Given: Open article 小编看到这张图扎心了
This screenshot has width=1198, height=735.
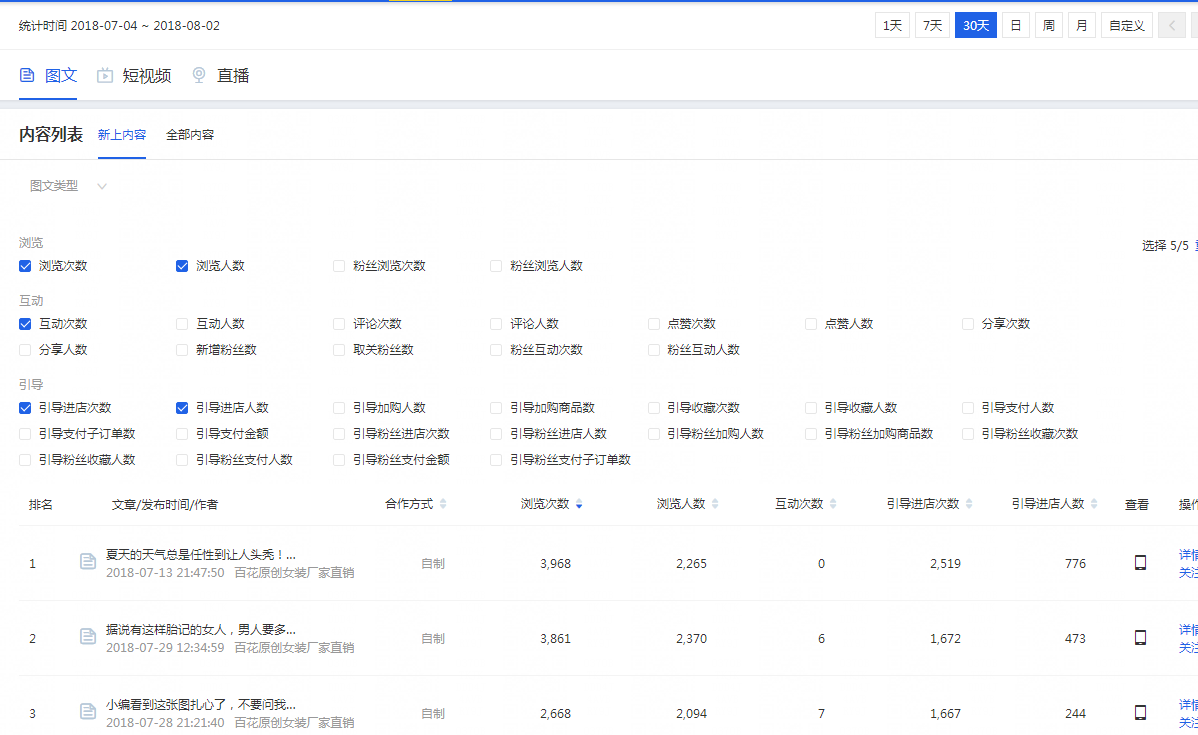Looking at the screenshot, I should click(200, 704).
